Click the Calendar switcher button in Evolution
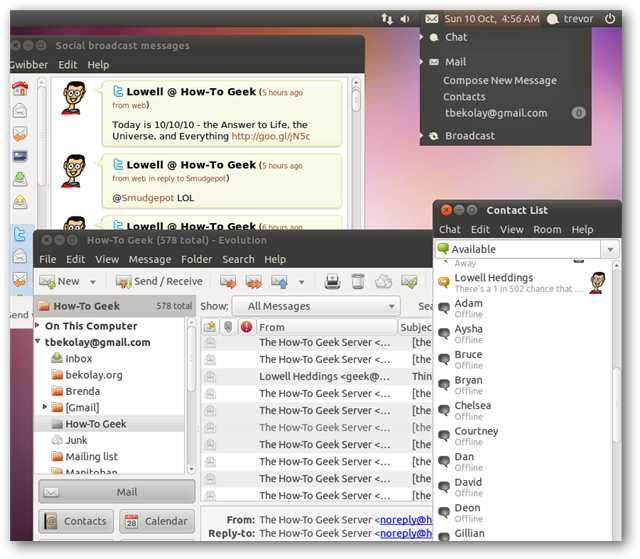Screen dimensions: 640x559 [157, 521]
